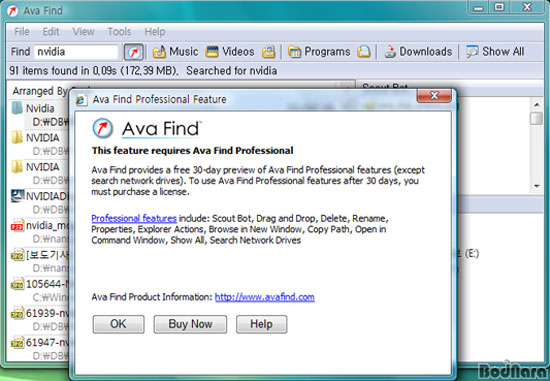Screen dimensions: 550x381
Task: Select the 61947-nv archive result
Action: pos(39,349)
